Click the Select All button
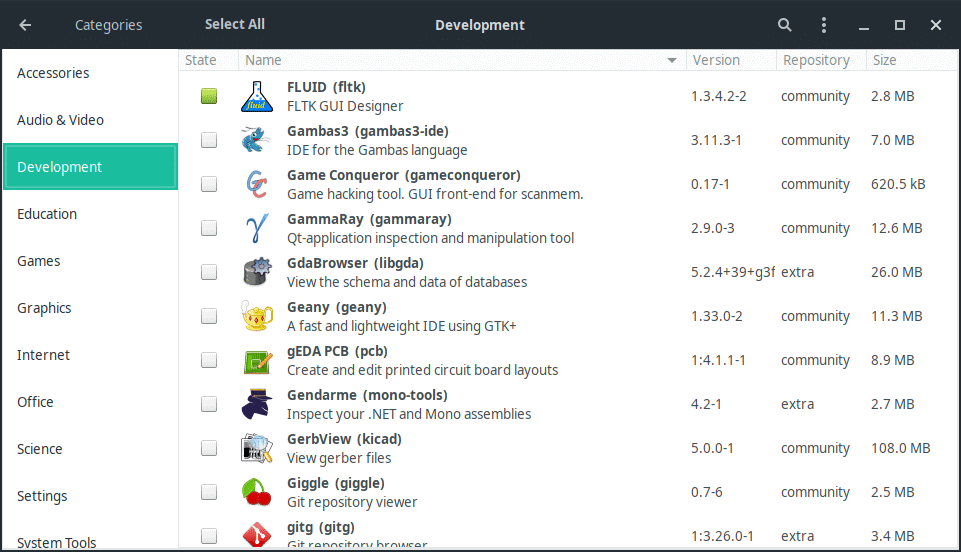 [235, 25]
